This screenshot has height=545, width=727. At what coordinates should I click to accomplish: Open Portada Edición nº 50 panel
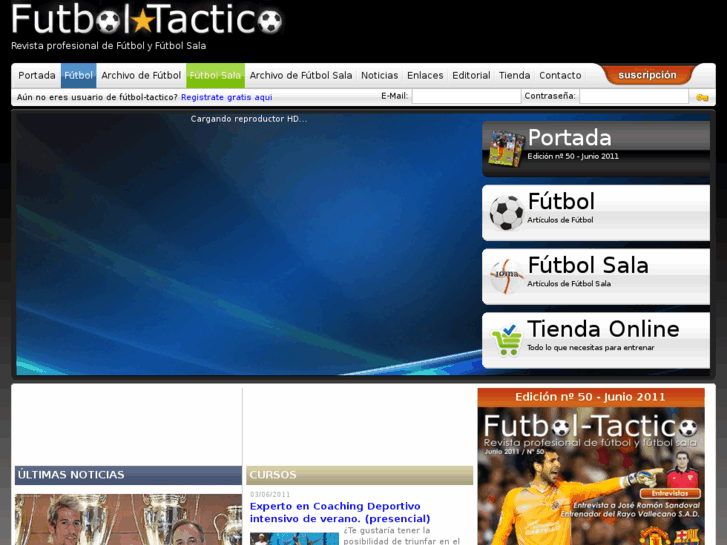pyautogui.click(x=596, y=149)
